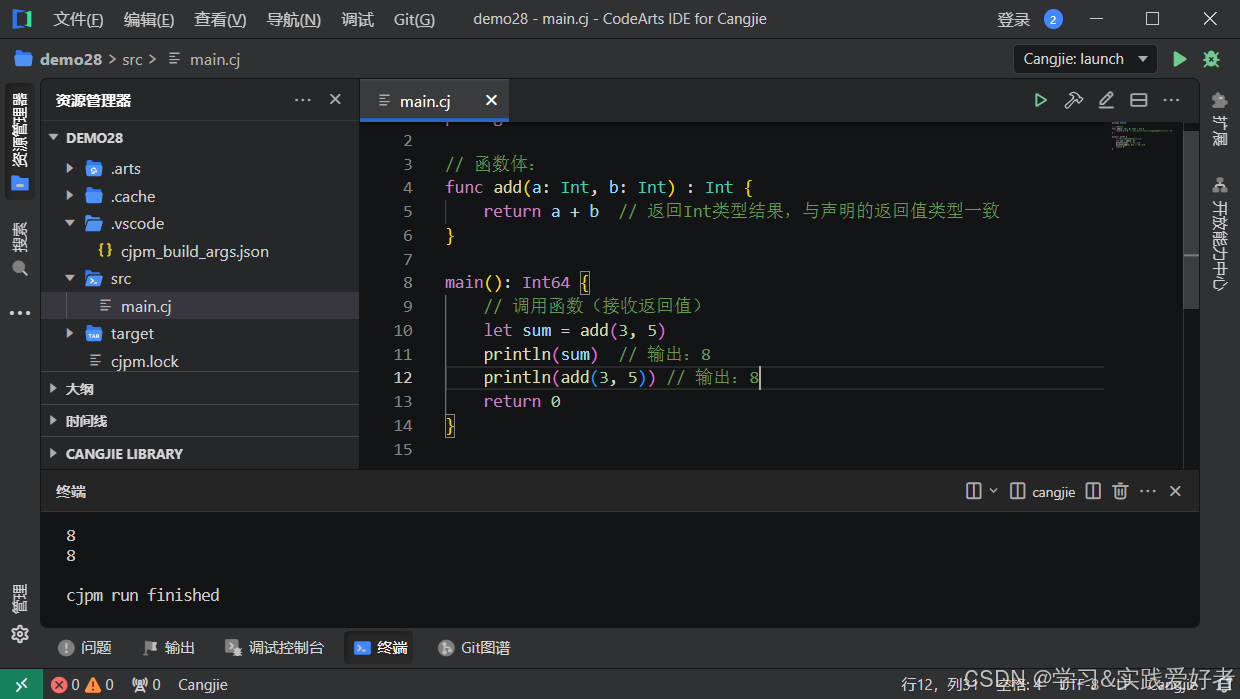The width and height of the screenshot is (1240, 699).
Task: Switch to the Git图谱 tab
Action: coord(474,648)
